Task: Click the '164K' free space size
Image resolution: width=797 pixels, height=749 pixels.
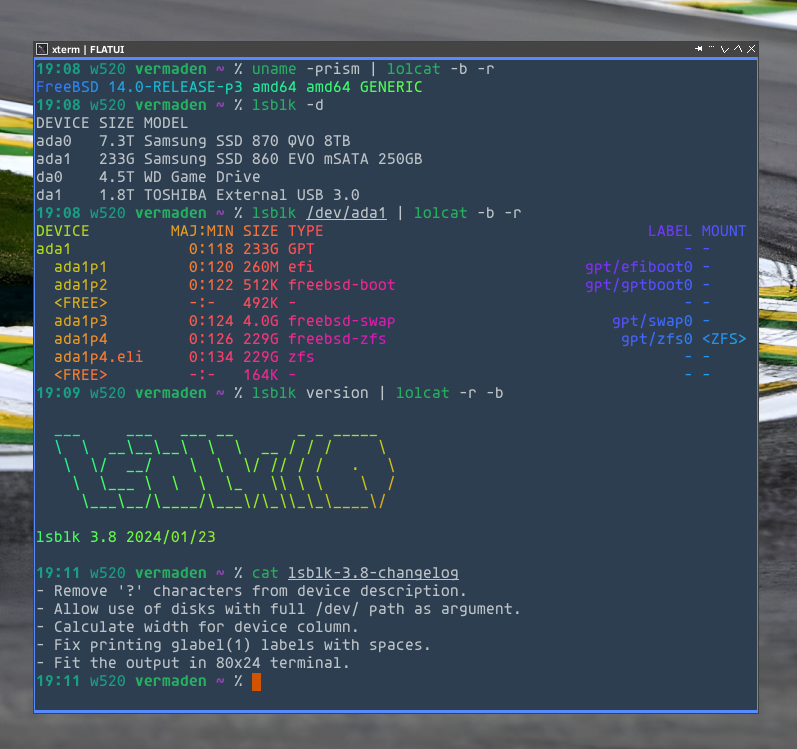Action: [260, 375]
